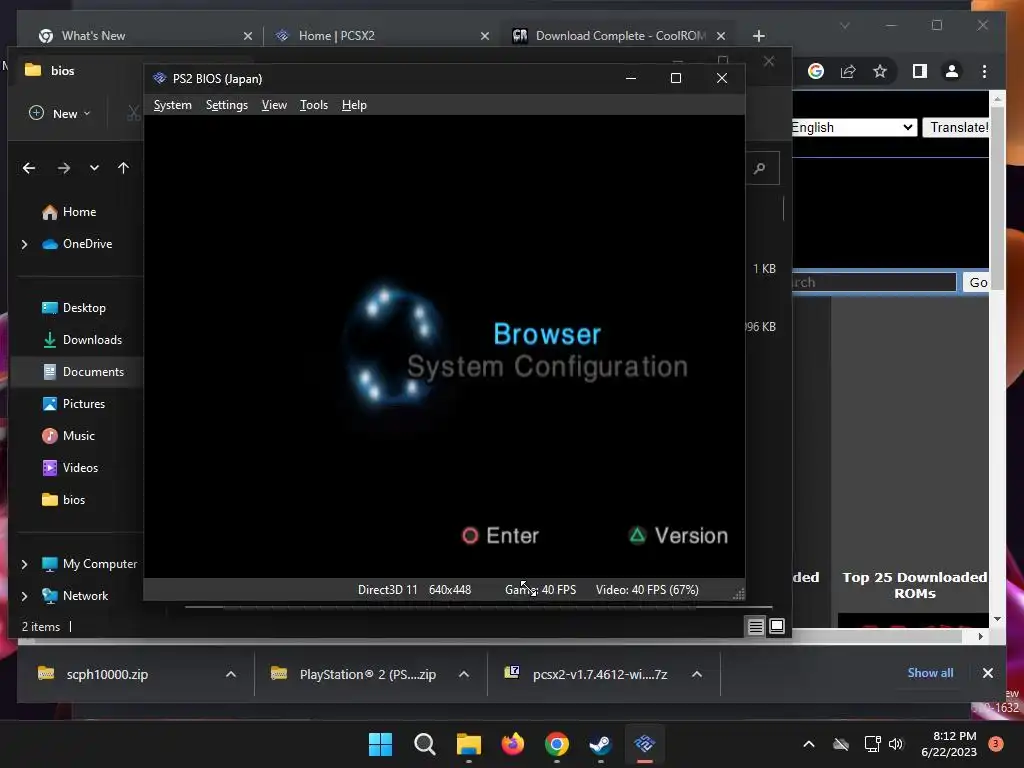Image resolution: width=1024 pixels, height=768 pixels.
Task: Click the CoolROM search input field
Action: [x=874, y=282]
